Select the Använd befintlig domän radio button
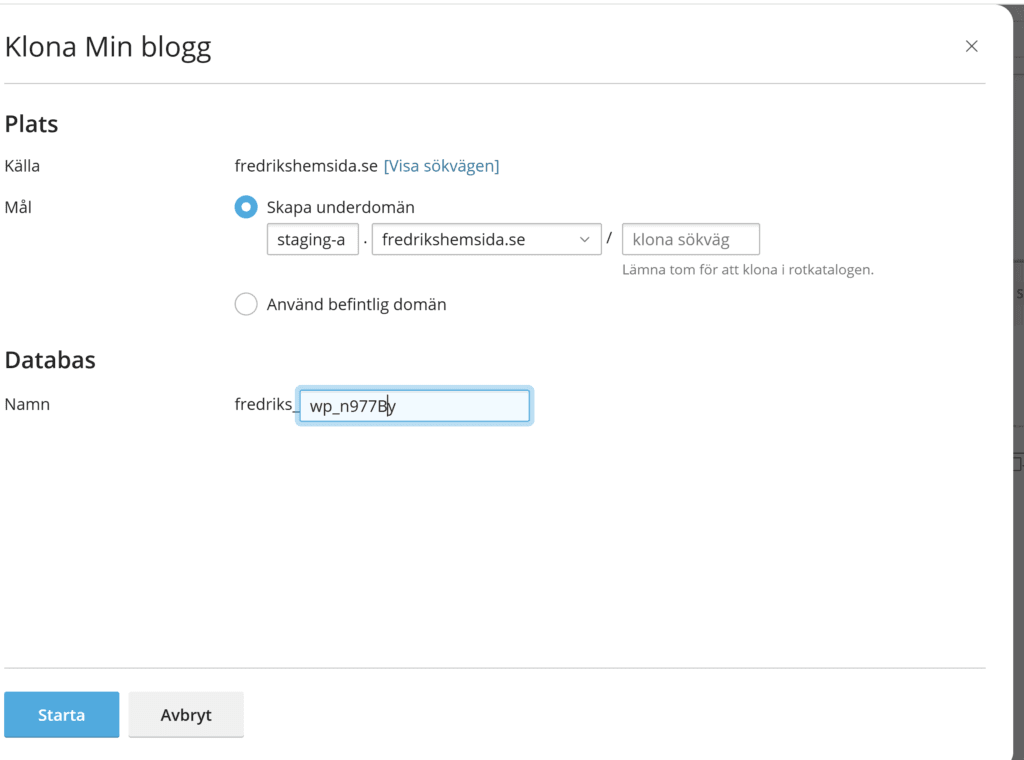Screen dimensions: 1024x760 tap(246, 304)
